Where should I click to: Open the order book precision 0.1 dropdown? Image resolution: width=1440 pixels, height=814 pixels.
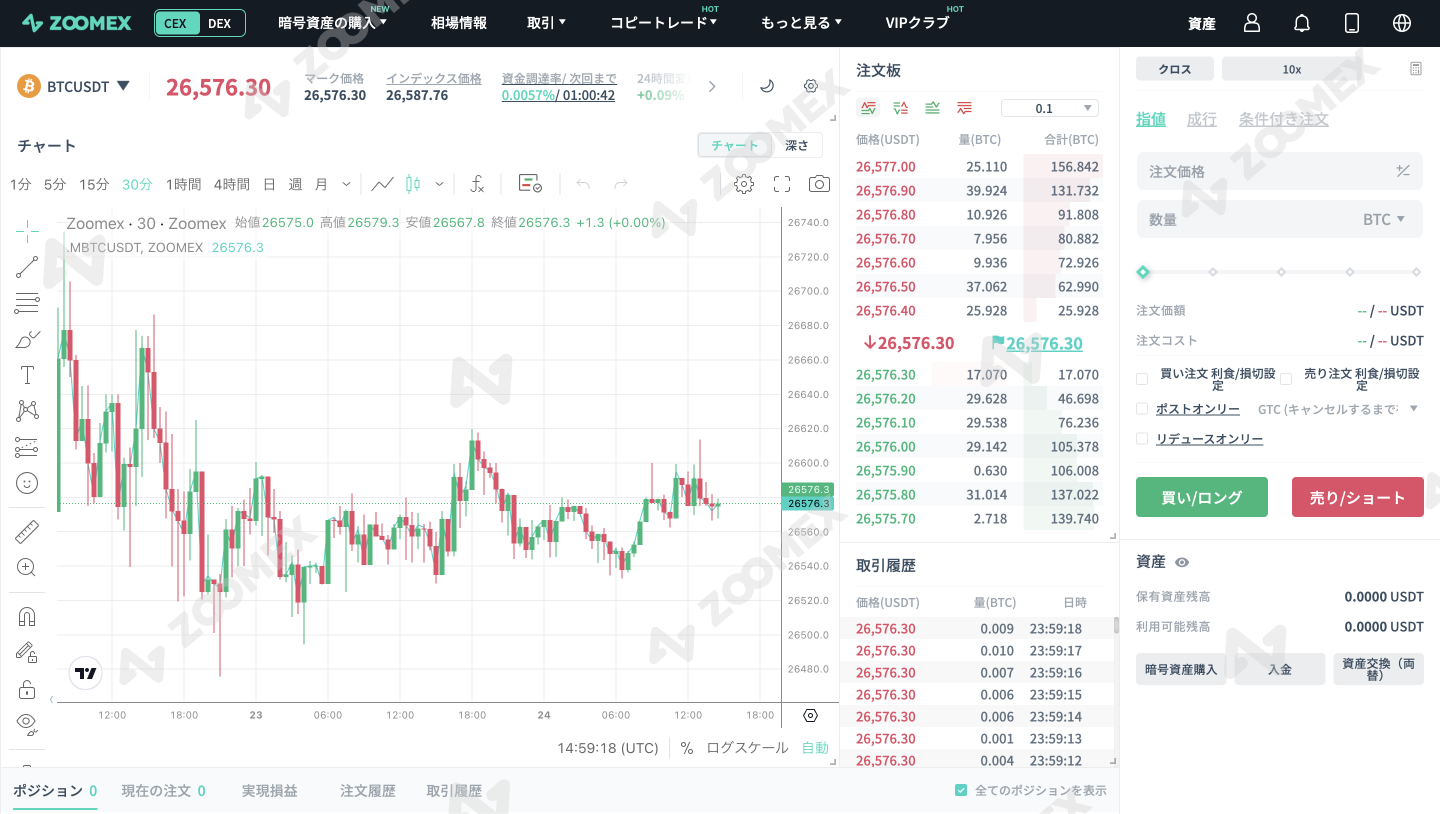(x=1049, y=107)
